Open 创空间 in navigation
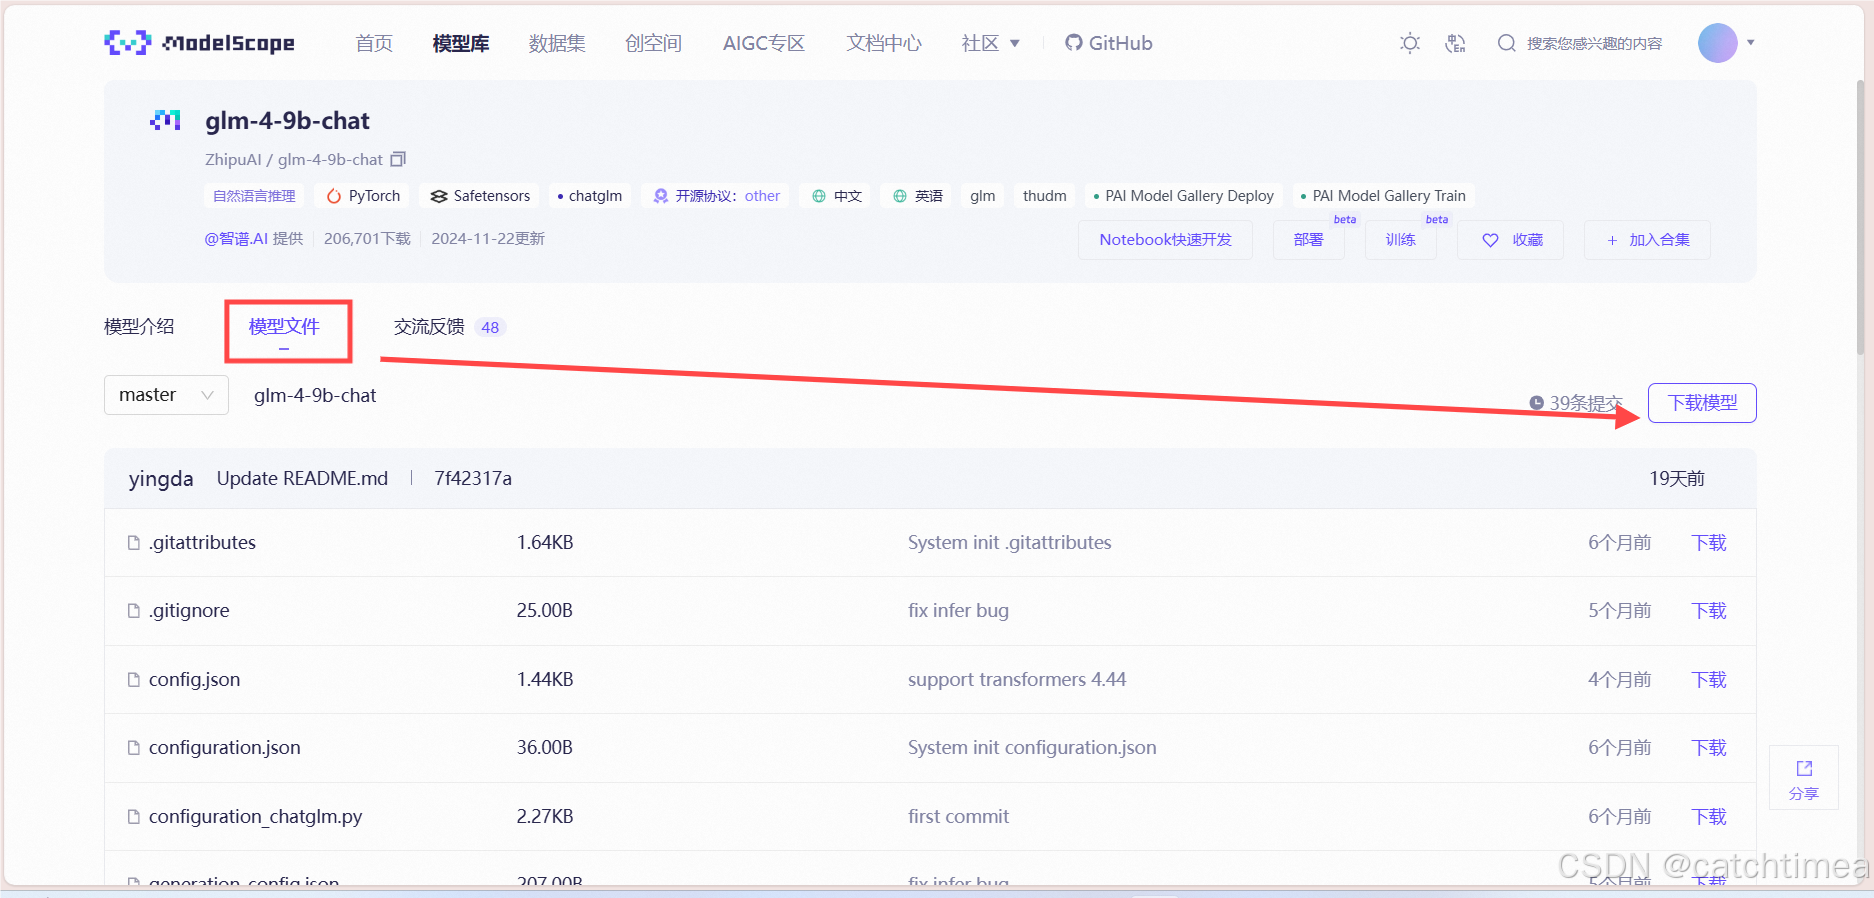The width and height of the screenshot is (1874, 898). (x=653, y=43)
